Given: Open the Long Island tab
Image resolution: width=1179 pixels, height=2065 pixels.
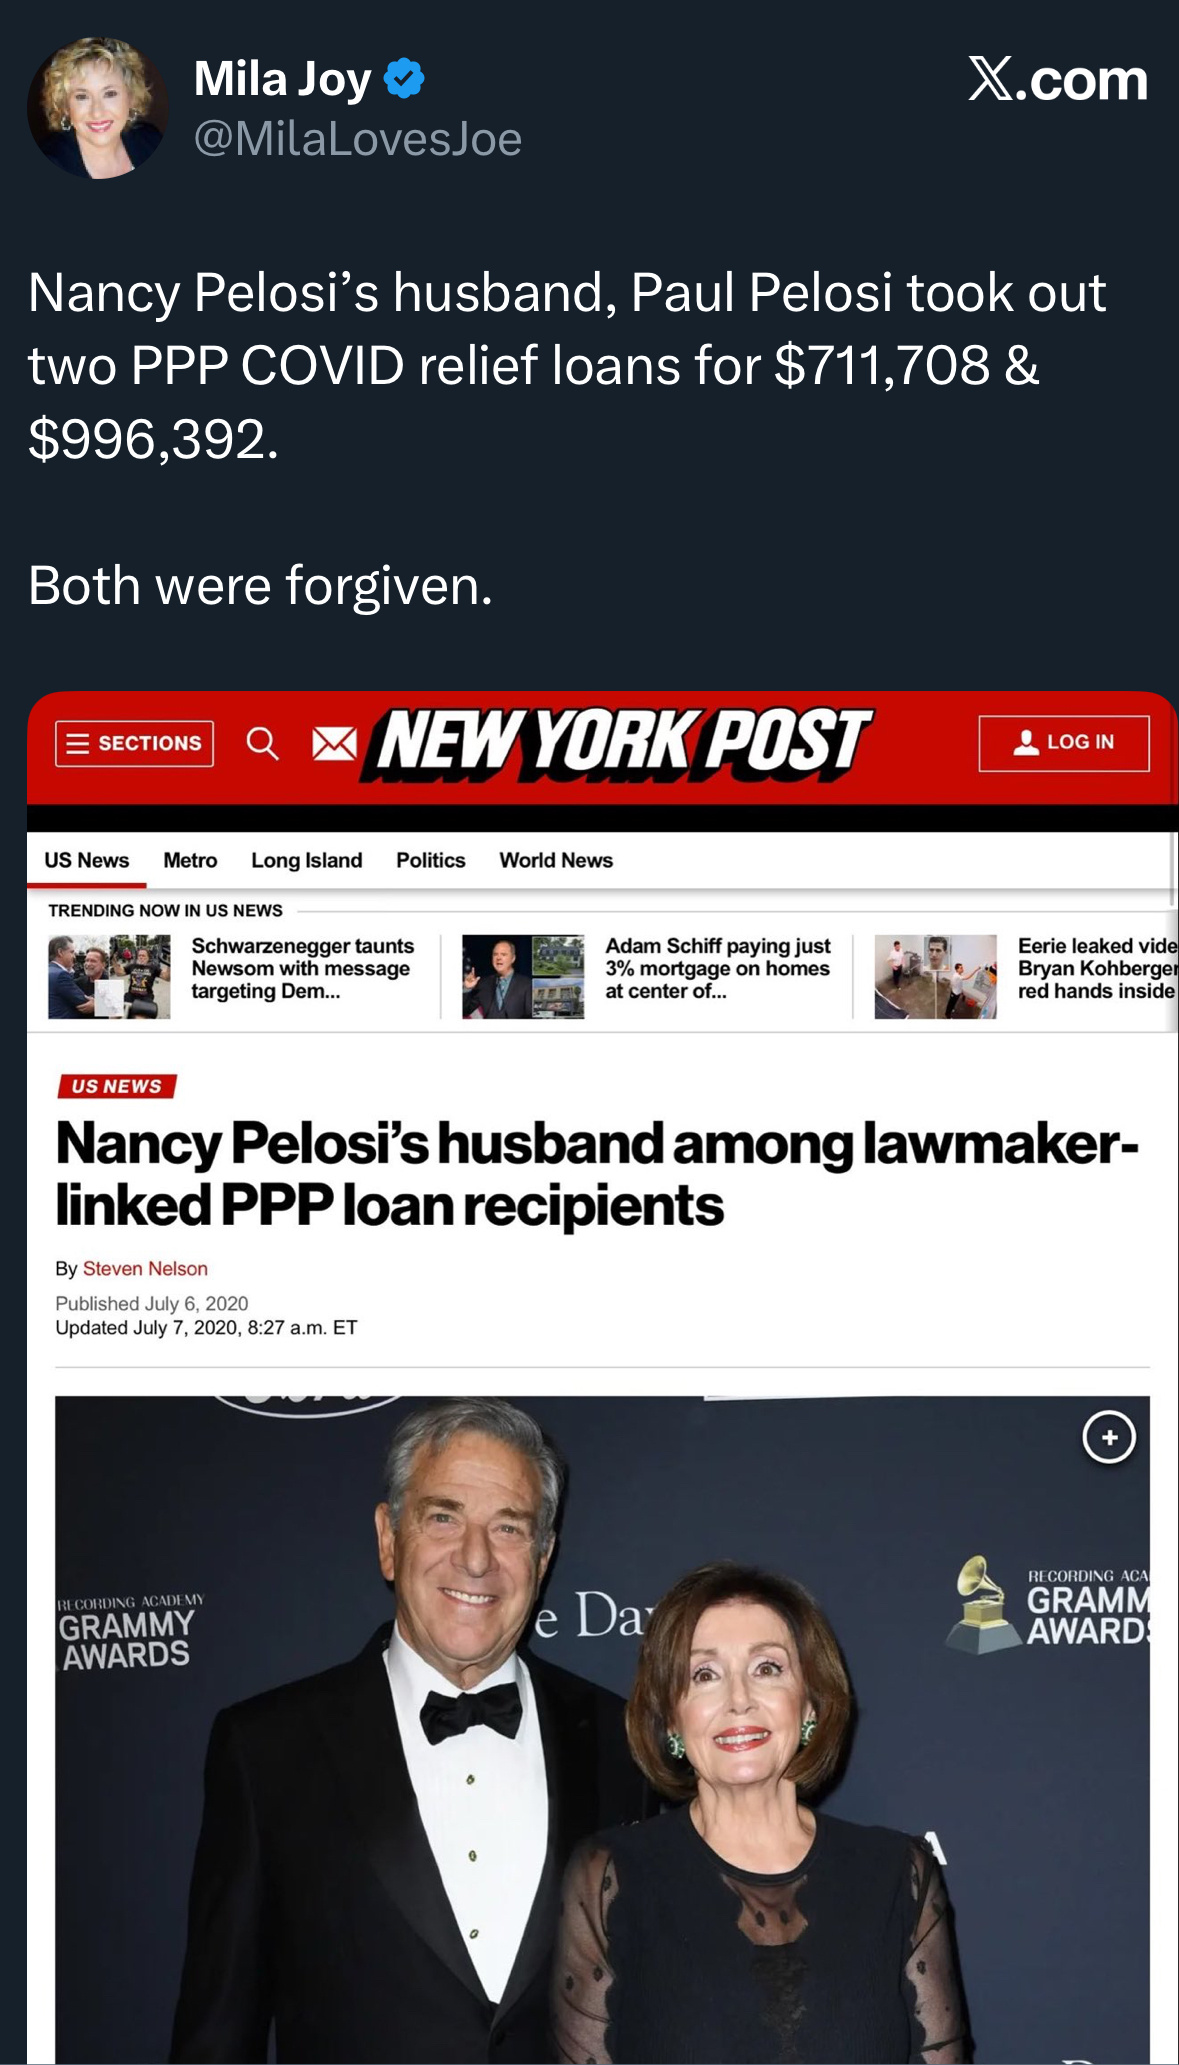Looking at the screenshot, I should (x=307, y=860).
